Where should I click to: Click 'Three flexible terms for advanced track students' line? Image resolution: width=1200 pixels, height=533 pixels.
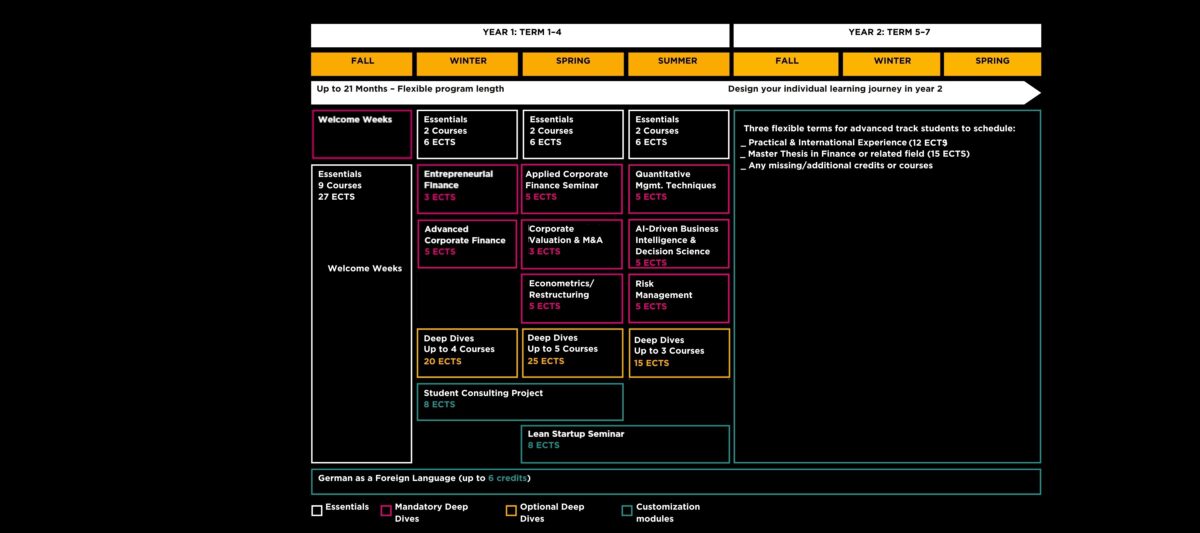pyautogui.click(x=879, y=129)
